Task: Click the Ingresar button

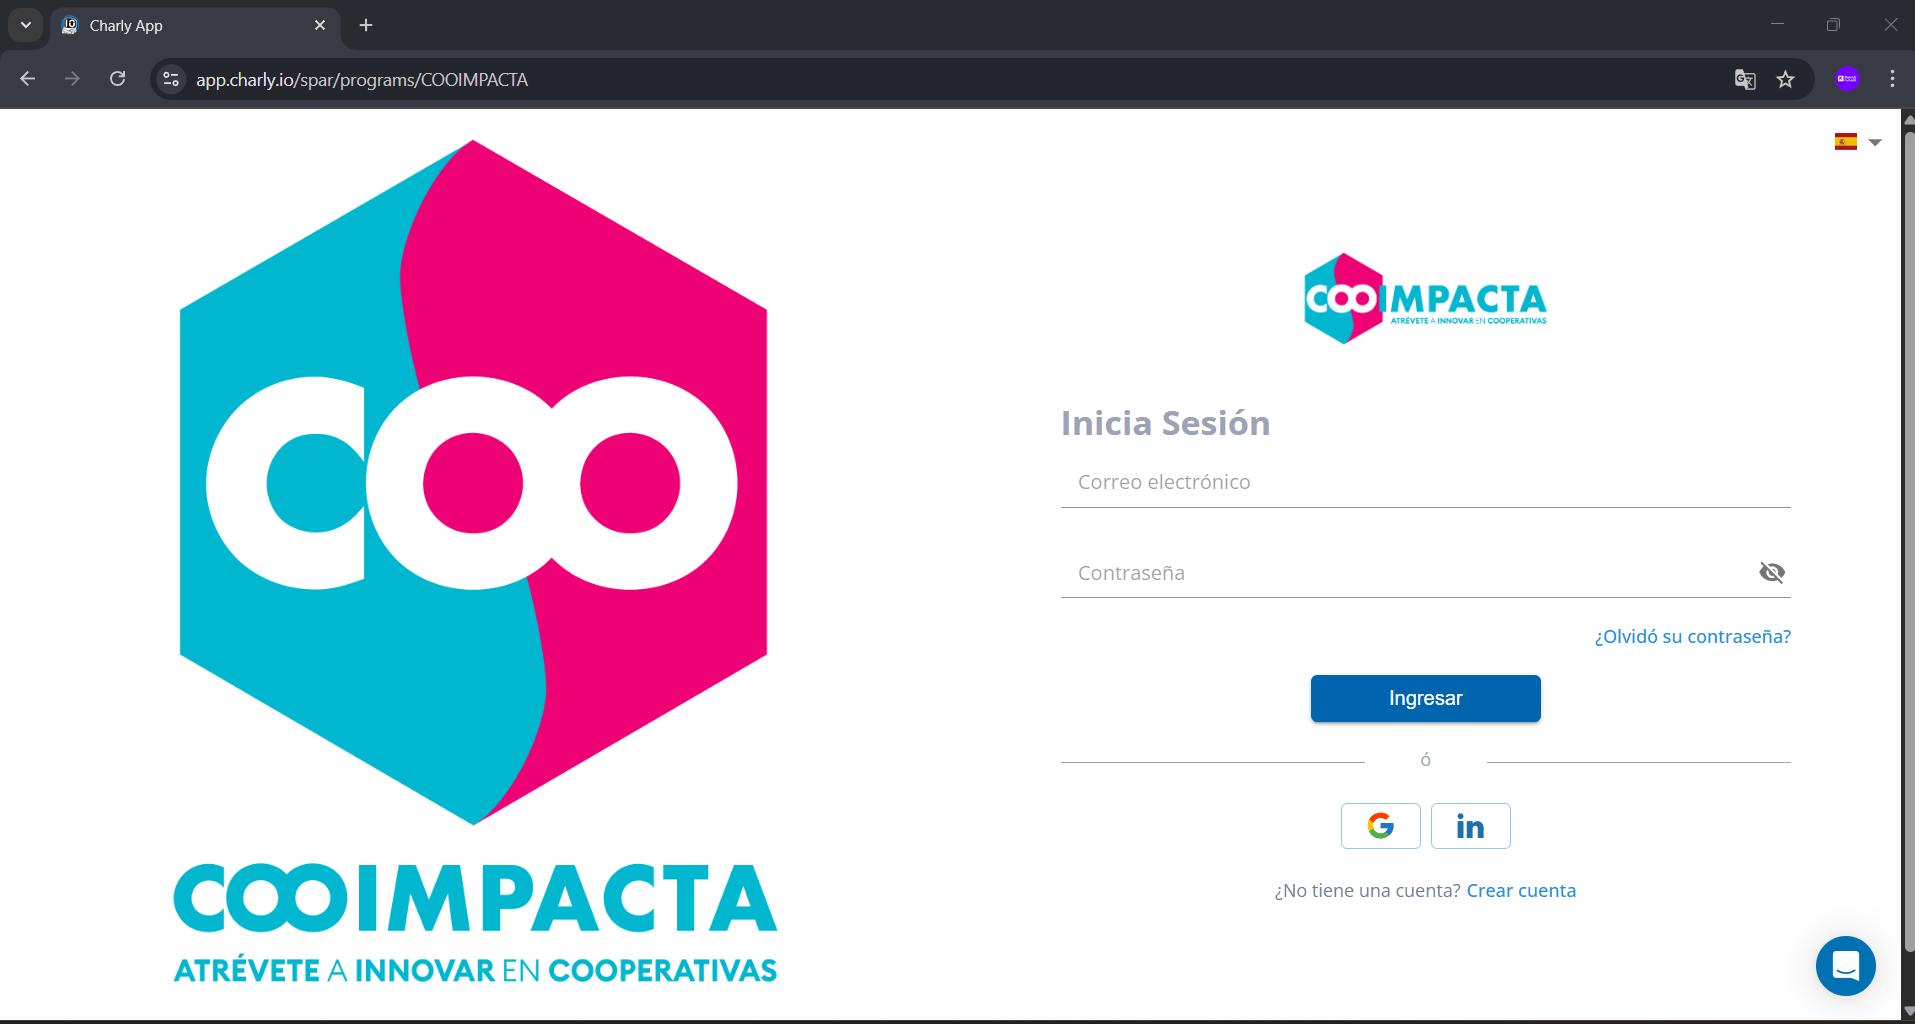Action: 1425,698
